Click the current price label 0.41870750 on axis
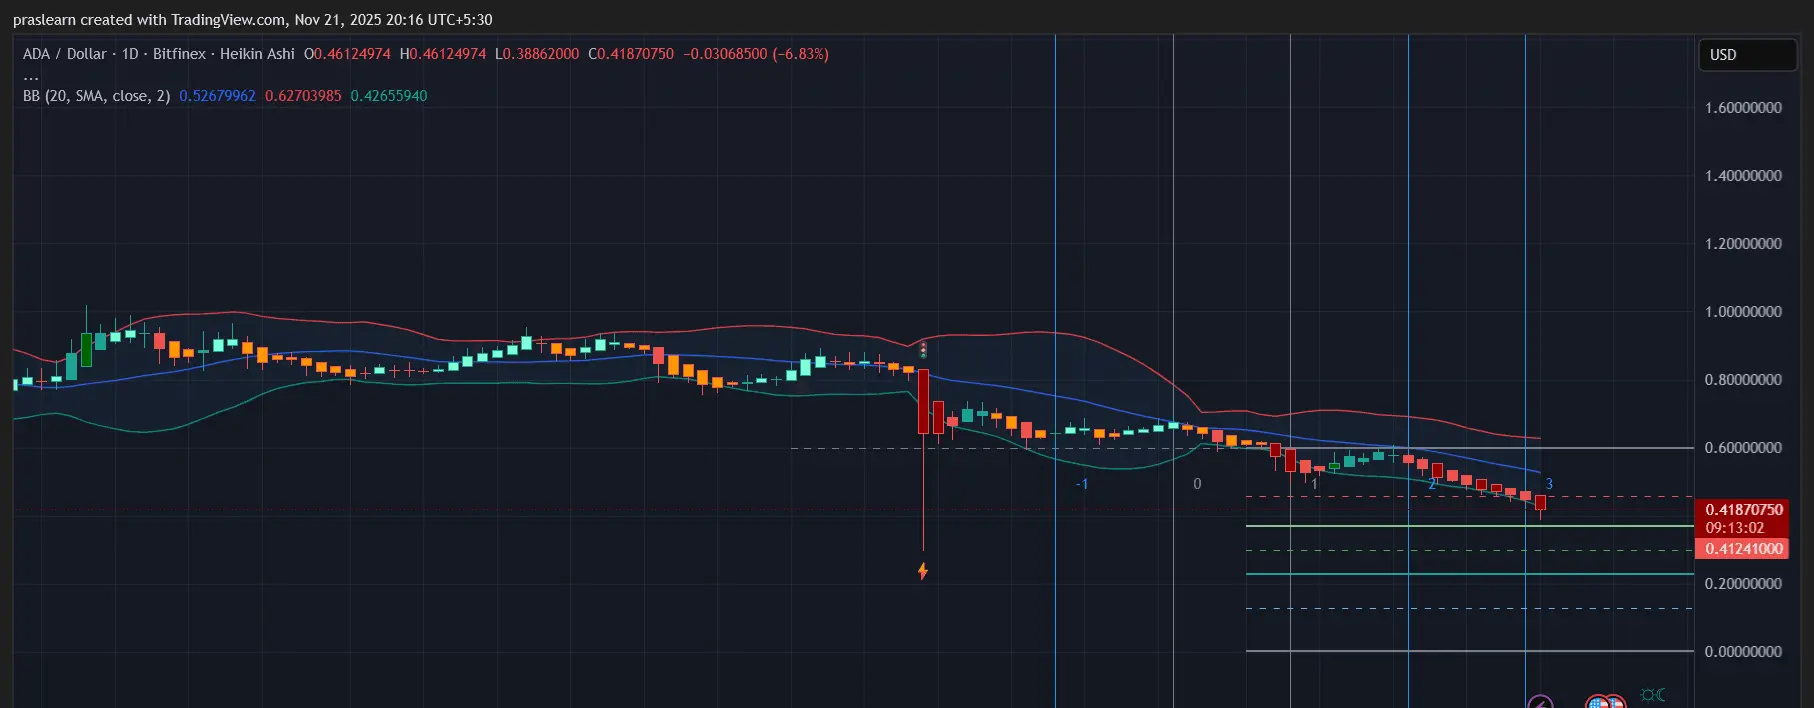The height and width of the screenshot is (708, 1814). (x=1743, y=510)
